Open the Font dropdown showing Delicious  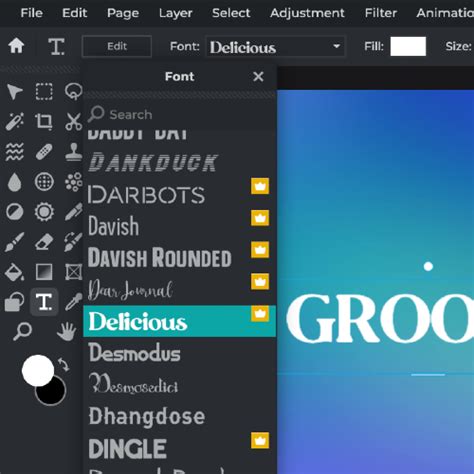[x=275, y=46]
